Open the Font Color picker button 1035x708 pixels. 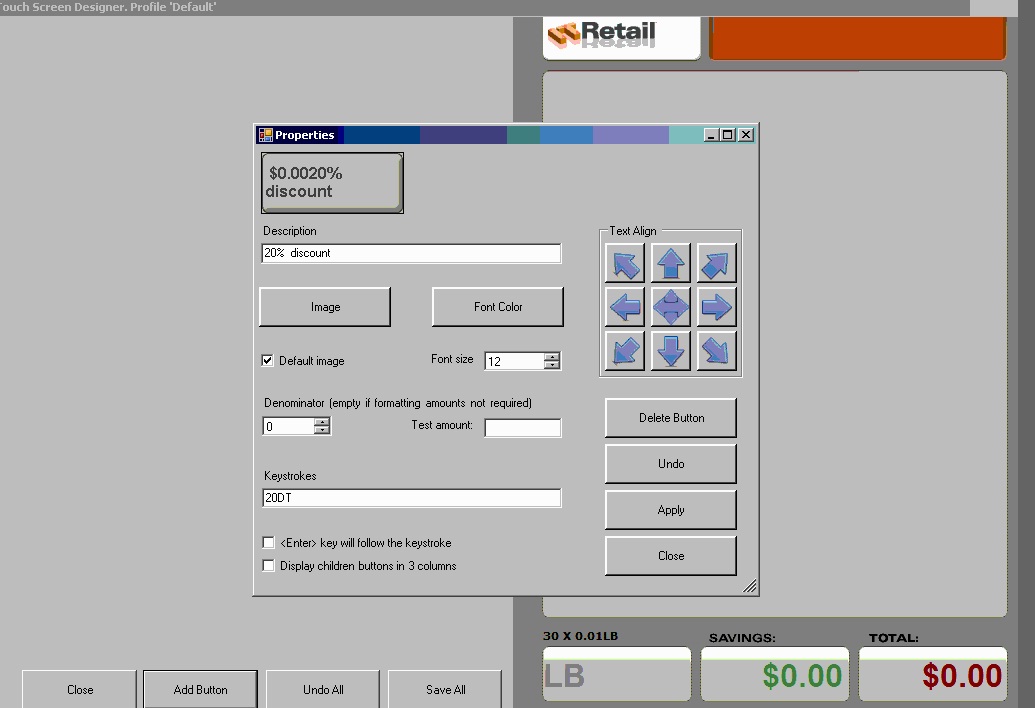(x=498, y=307)
